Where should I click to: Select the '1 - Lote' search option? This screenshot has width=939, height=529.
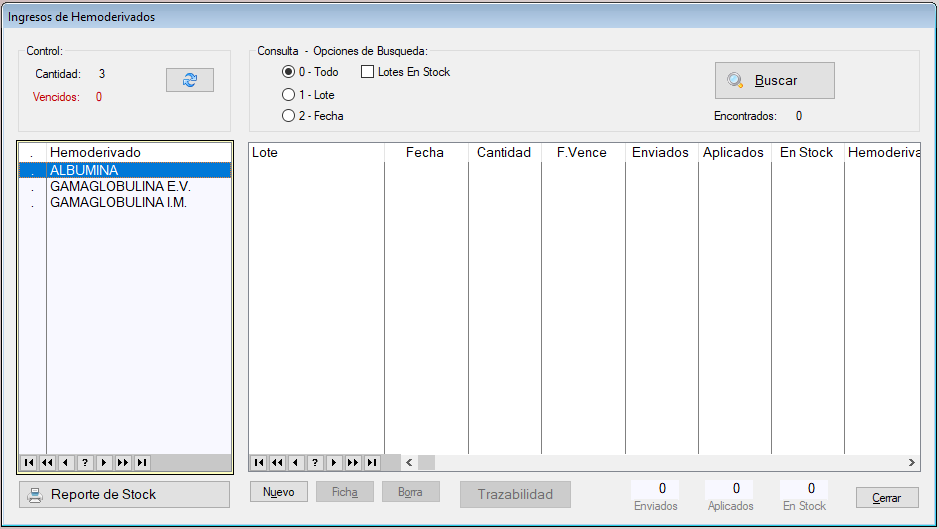pos(289,95)
